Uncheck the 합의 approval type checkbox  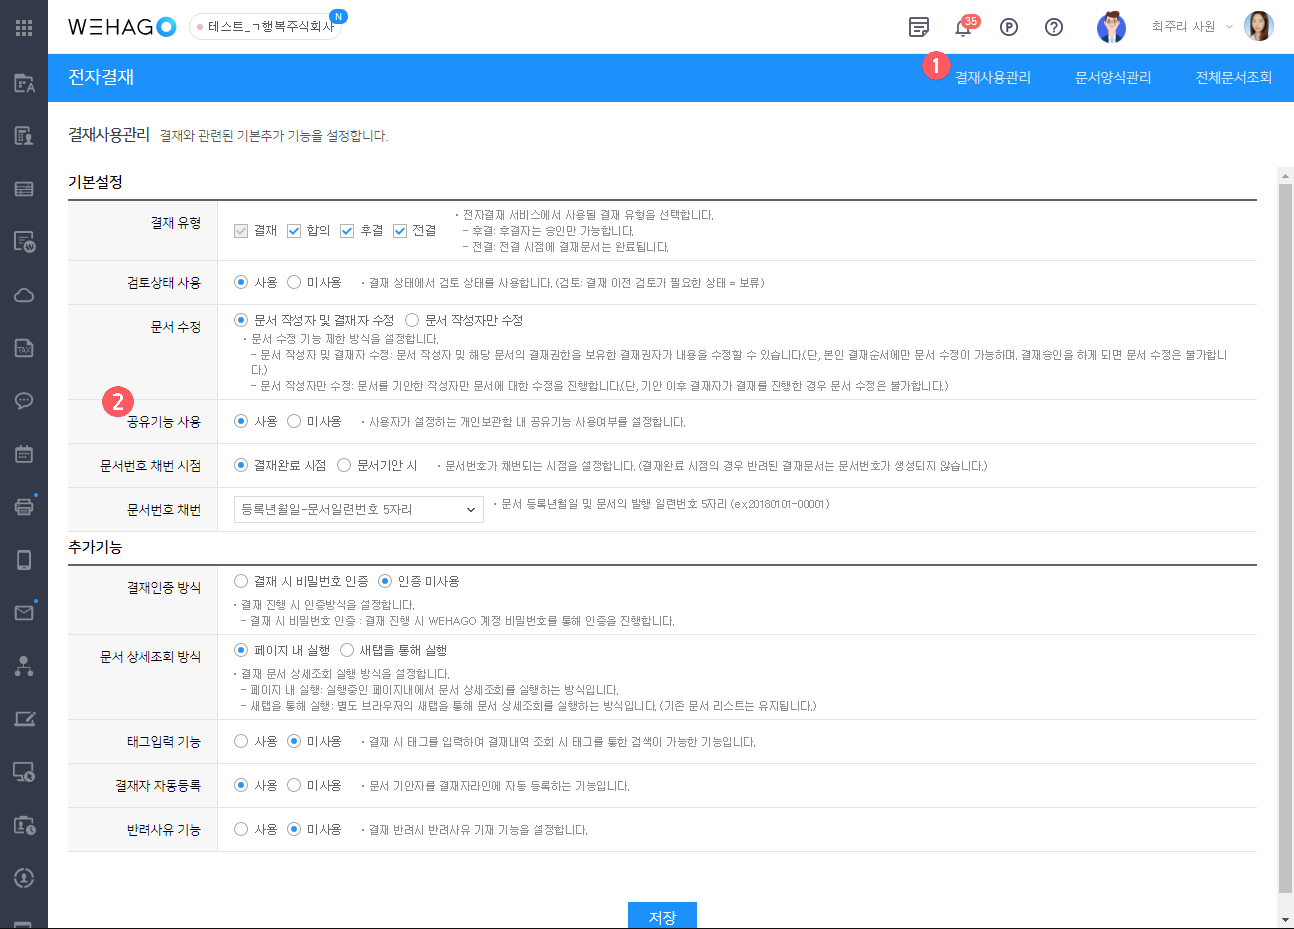(x=294, y=231)
